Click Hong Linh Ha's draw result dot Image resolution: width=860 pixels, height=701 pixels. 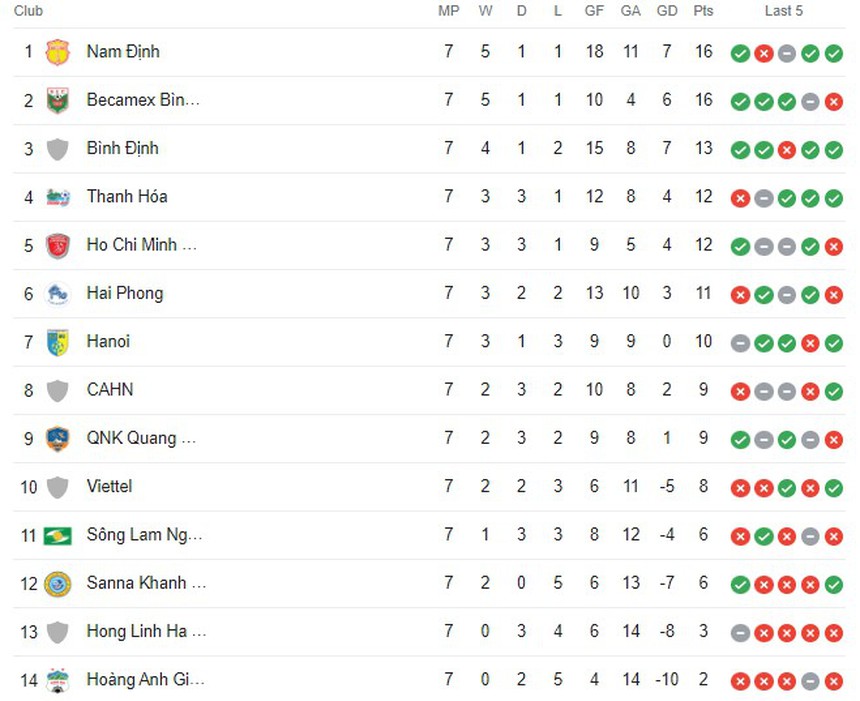coord(740,632)
